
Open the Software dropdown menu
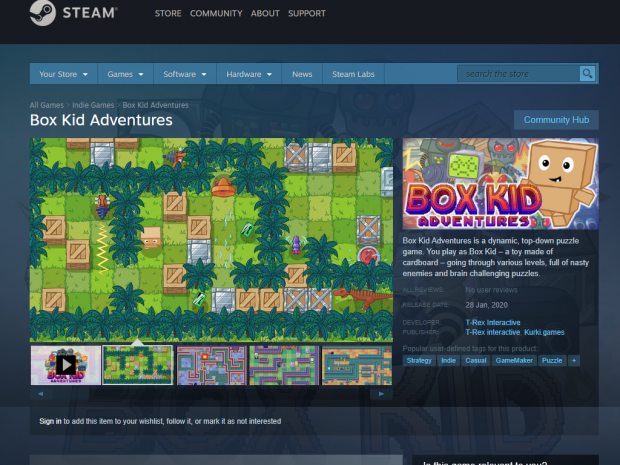coord(185,74)
